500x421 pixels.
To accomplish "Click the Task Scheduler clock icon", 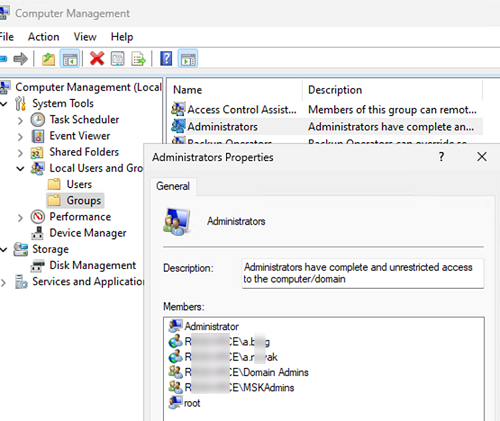I will pyautogui.click(x=38, y=120).
